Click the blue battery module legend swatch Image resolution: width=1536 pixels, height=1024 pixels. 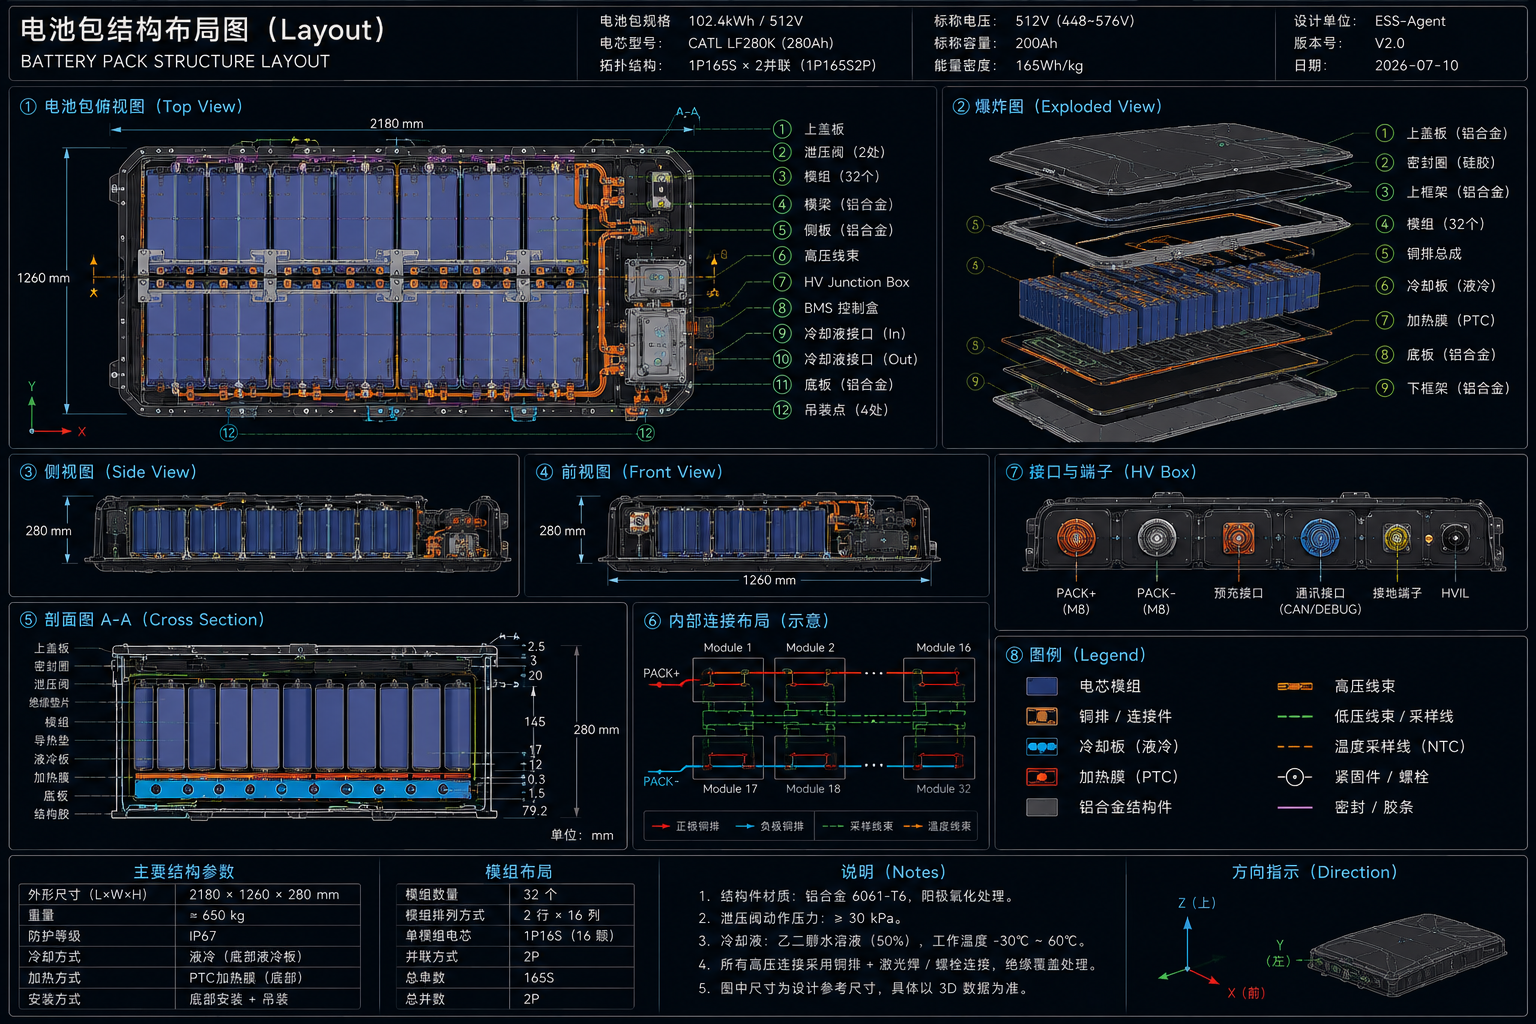[1042, 686]
